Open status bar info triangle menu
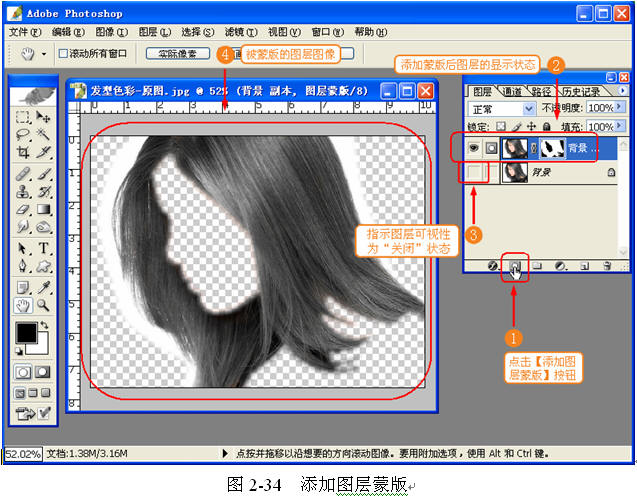637x497 pixels. point(225,453)
